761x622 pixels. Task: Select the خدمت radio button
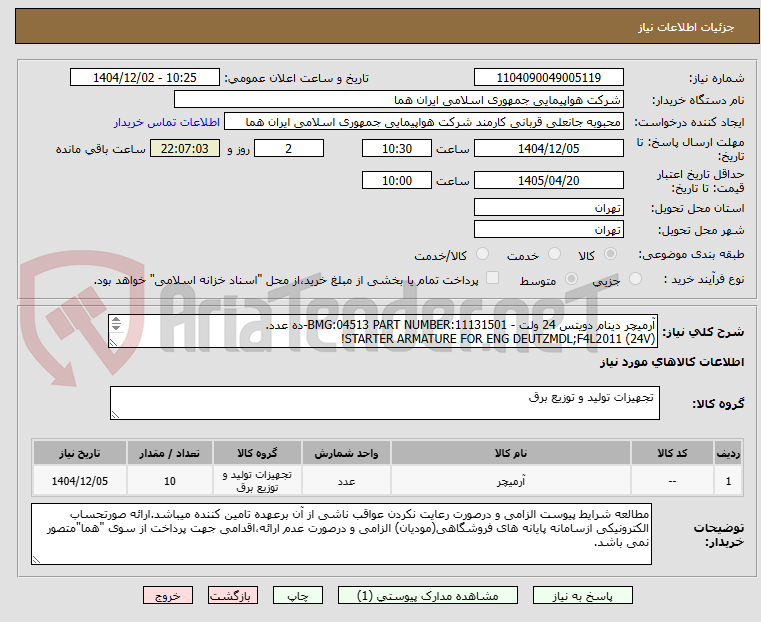[x=554, y=254]
